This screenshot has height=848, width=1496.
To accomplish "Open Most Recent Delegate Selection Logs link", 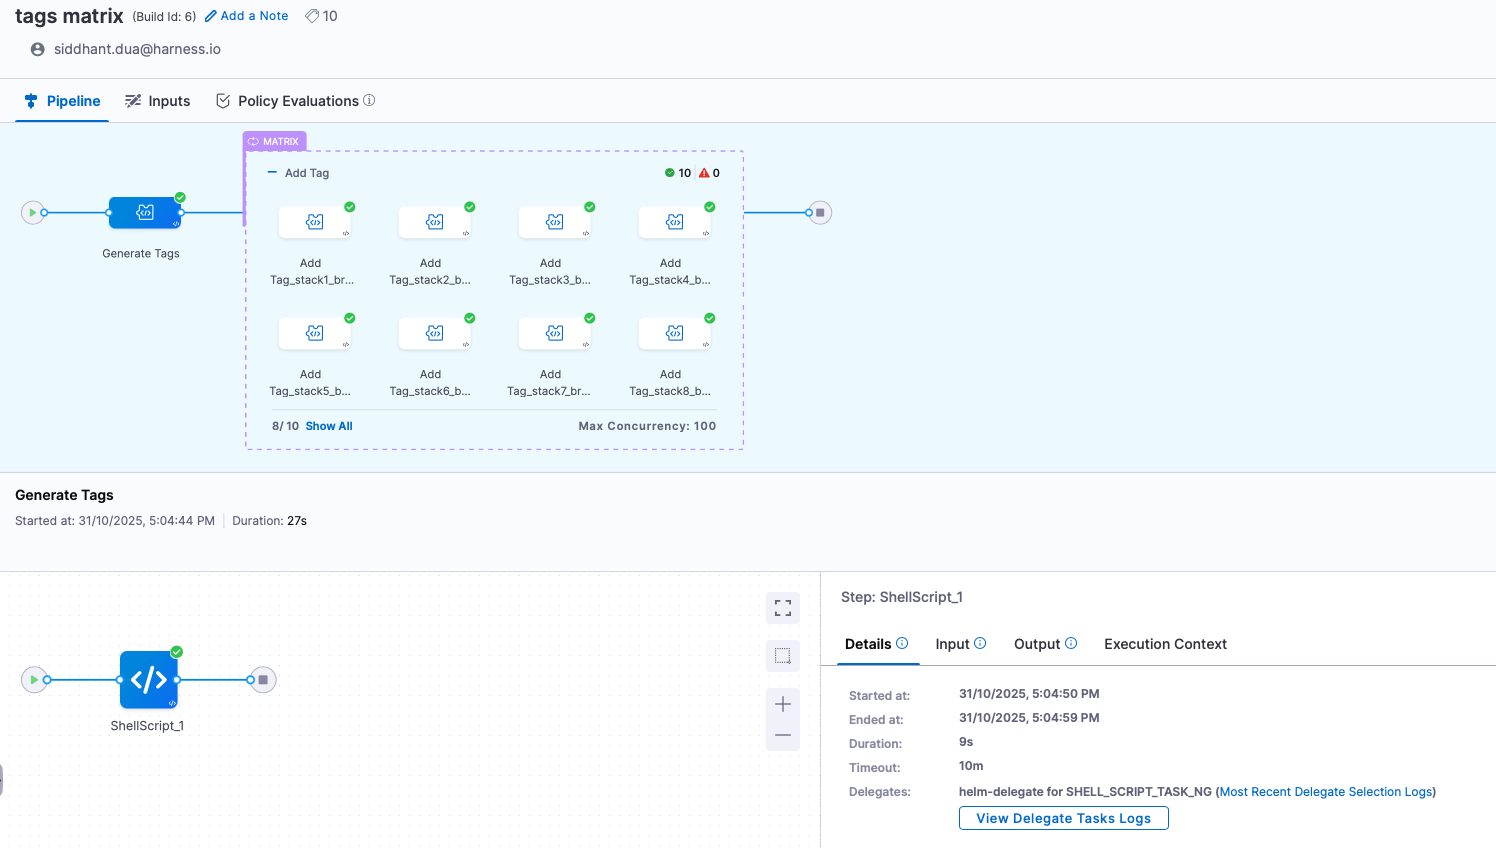I will coord(1326,792).
